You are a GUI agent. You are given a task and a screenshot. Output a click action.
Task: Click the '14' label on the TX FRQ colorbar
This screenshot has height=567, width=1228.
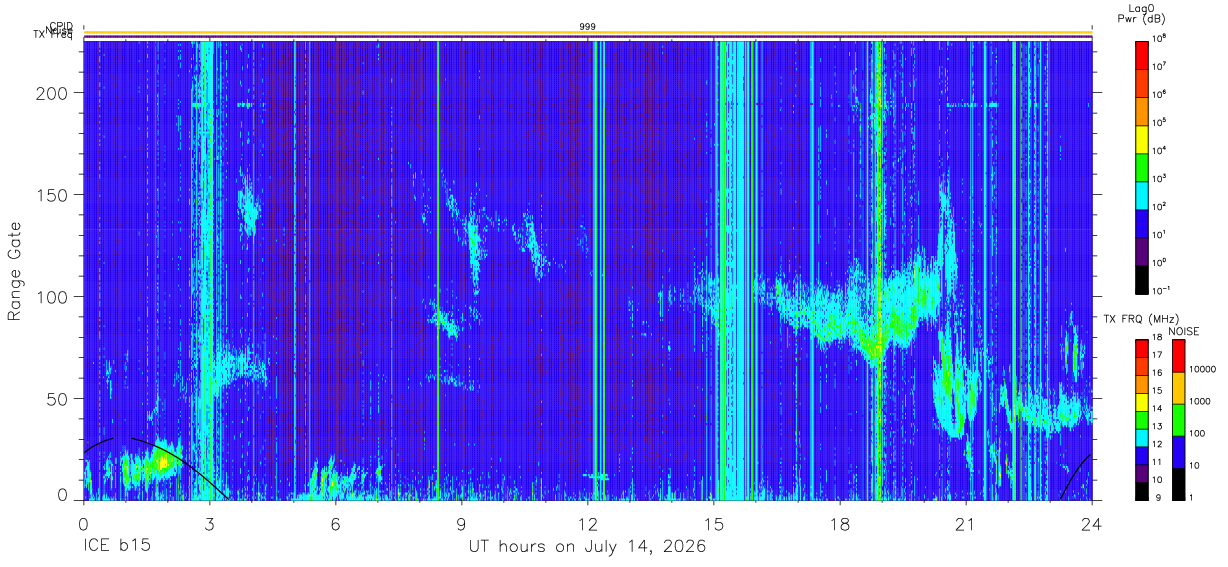[1157, 408]
